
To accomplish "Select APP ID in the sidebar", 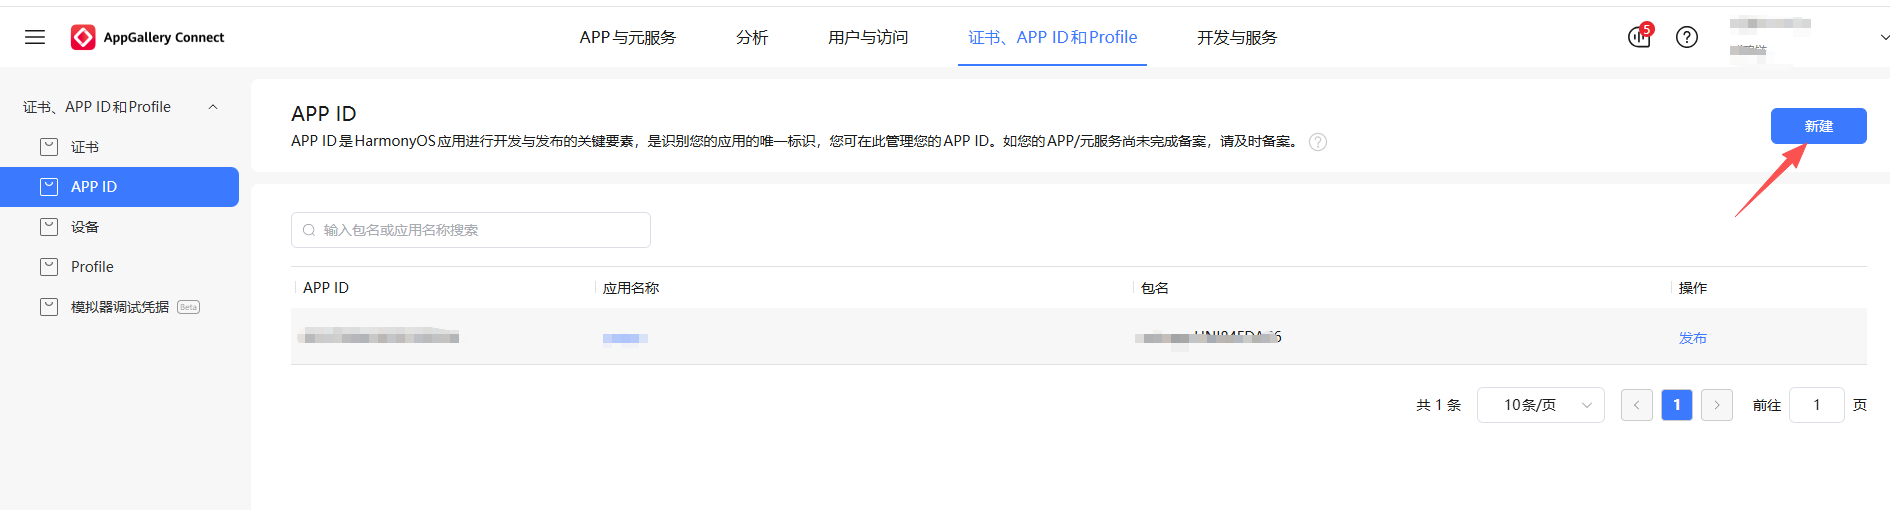I will 120,187.
